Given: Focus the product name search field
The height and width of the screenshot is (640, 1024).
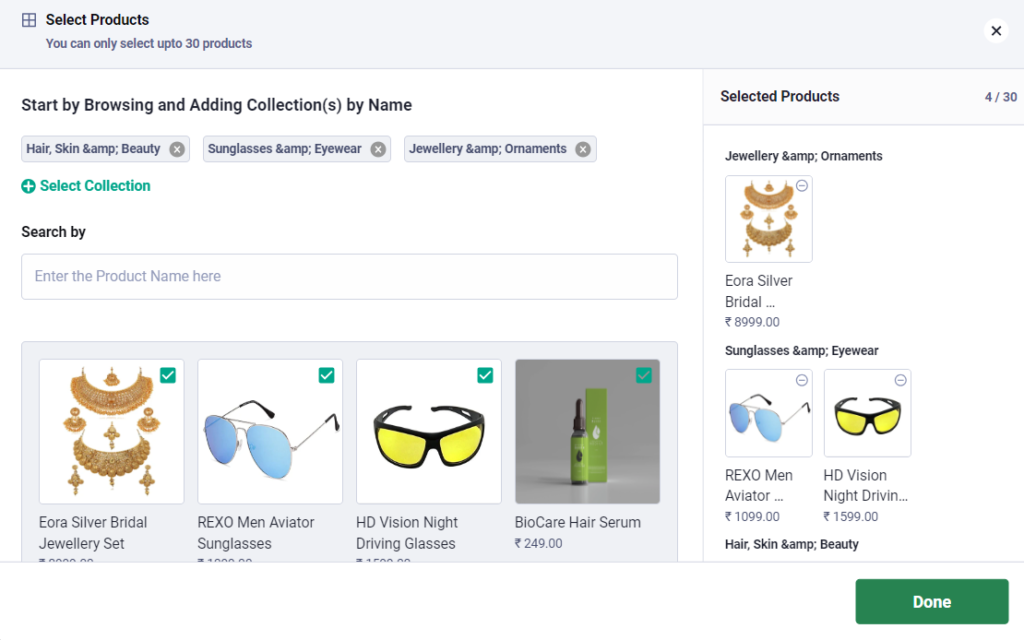Looking at the screenshot, I should click(349, 276).
